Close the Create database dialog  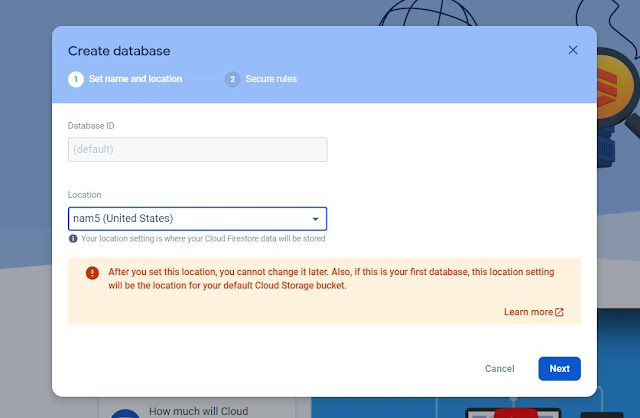tap(573, 50)
